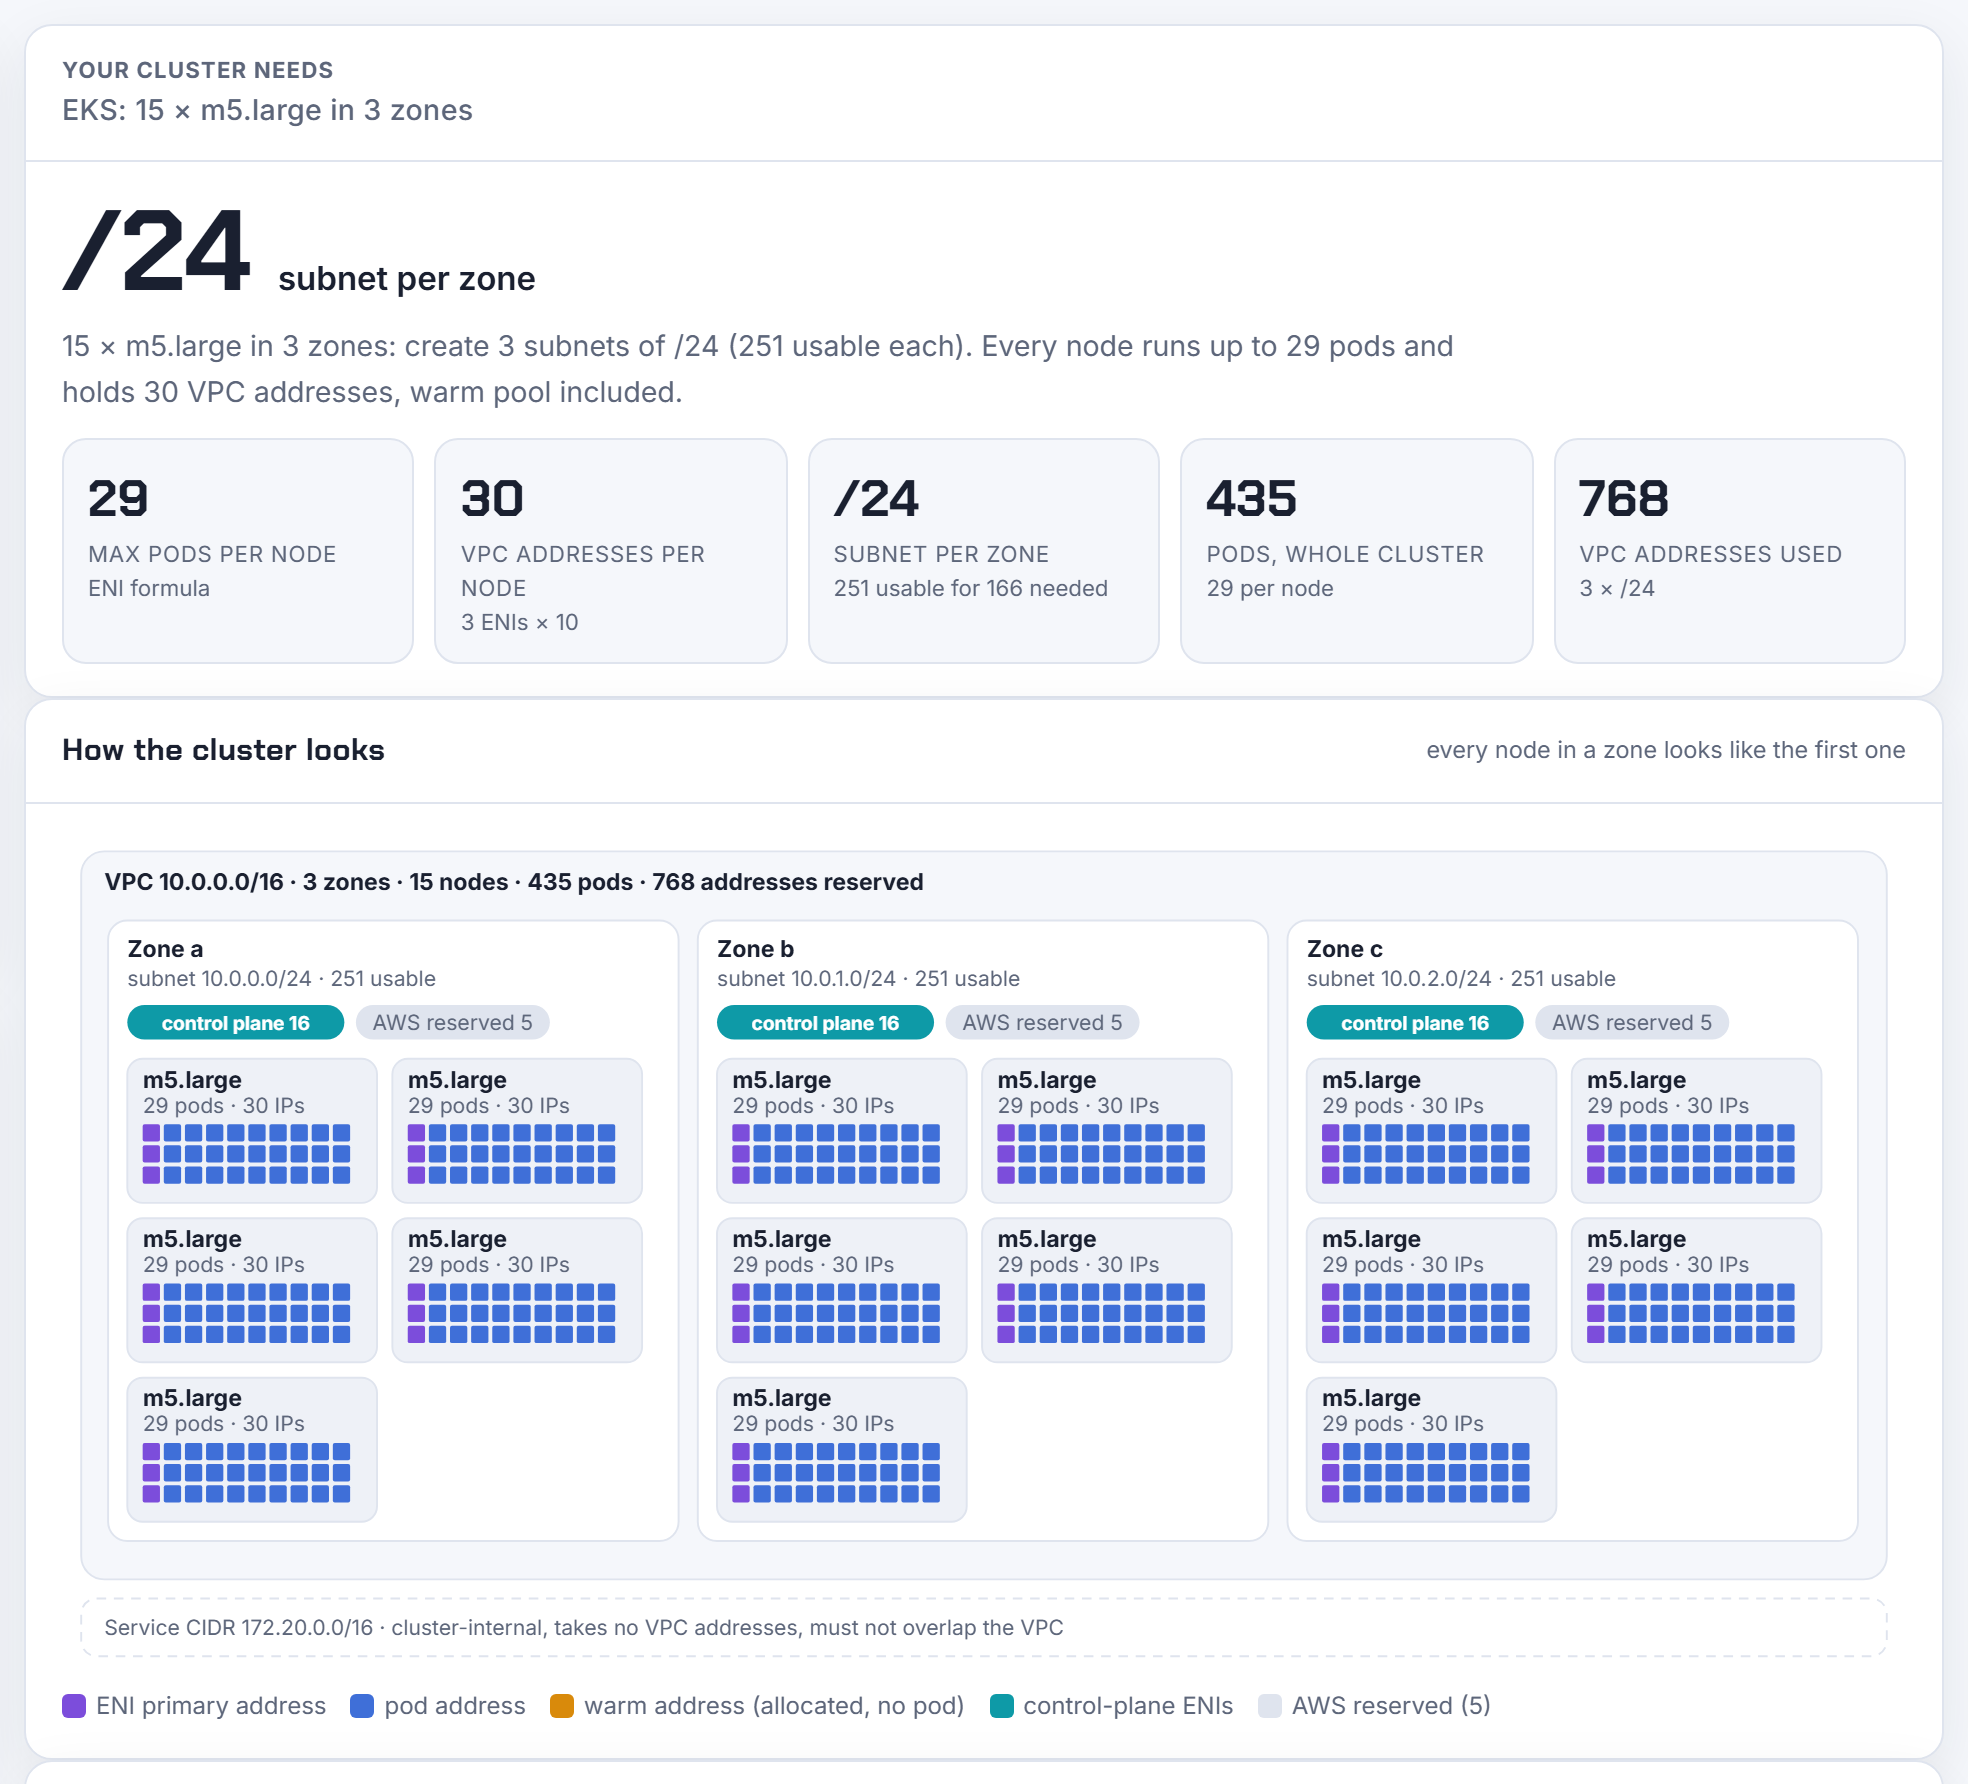Image resolution: width=1968 pixels, height=1784 pixels.
Task: Select the 29 max pods per node card
Action: pos(238,551)
